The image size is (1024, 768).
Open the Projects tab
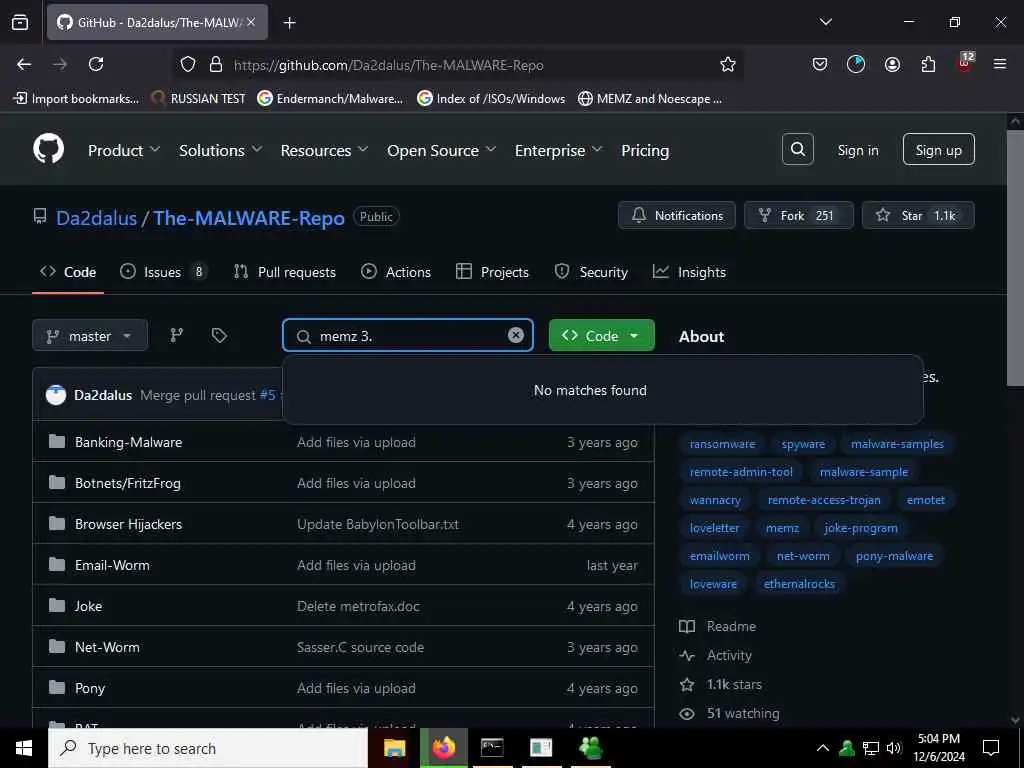[492, 272]
